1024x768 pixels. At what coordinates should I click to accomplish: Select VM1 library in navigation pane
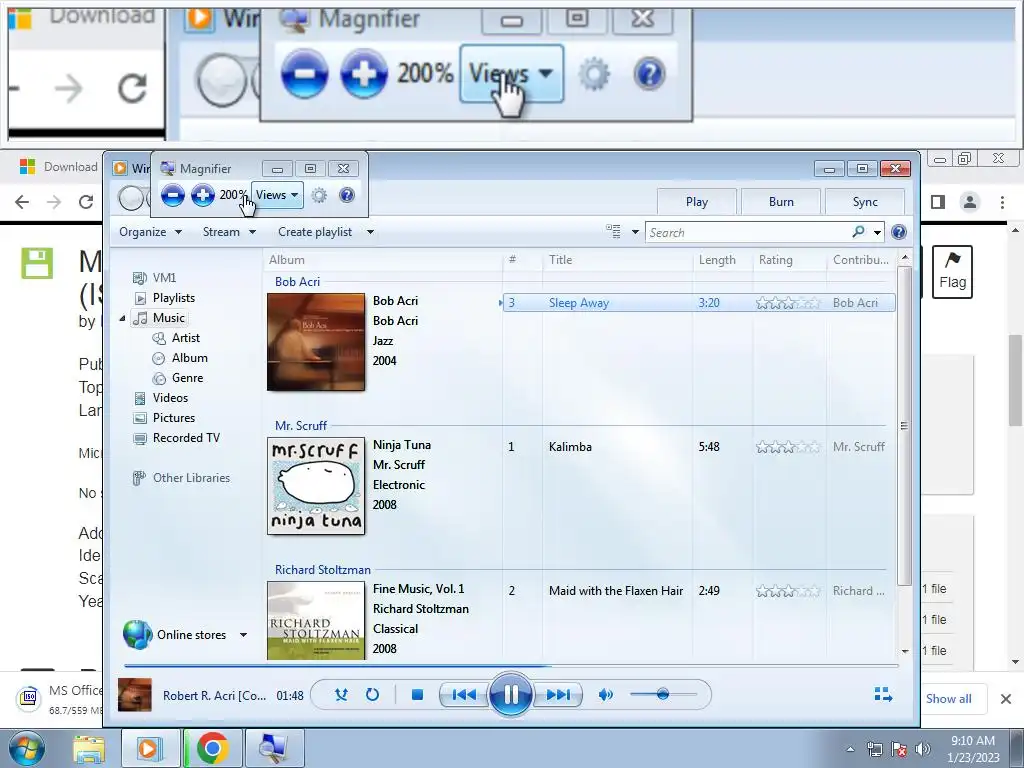pyautogui.click(x=154, y=278)
